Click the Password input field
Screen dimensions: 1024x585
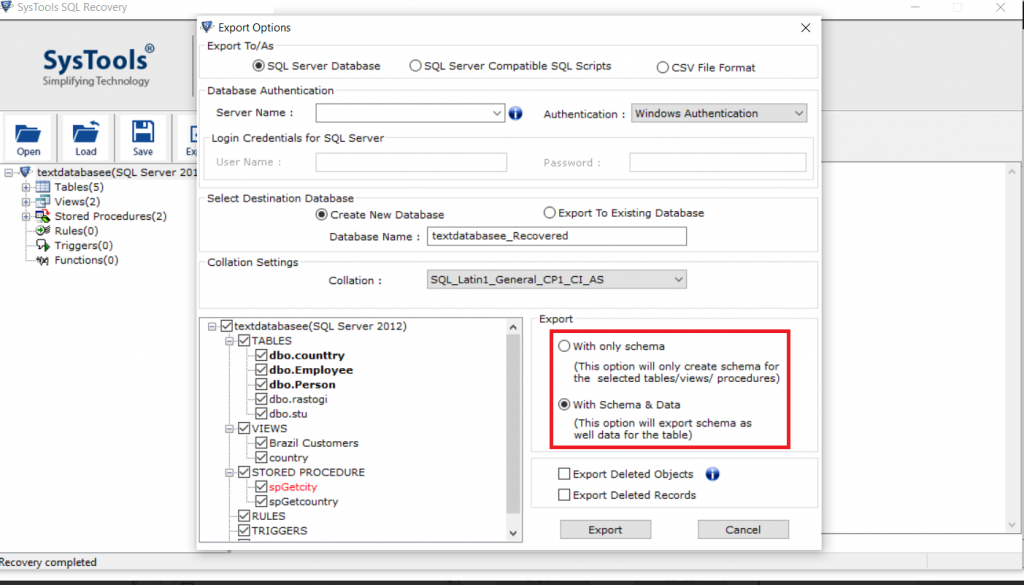point(718,162)
